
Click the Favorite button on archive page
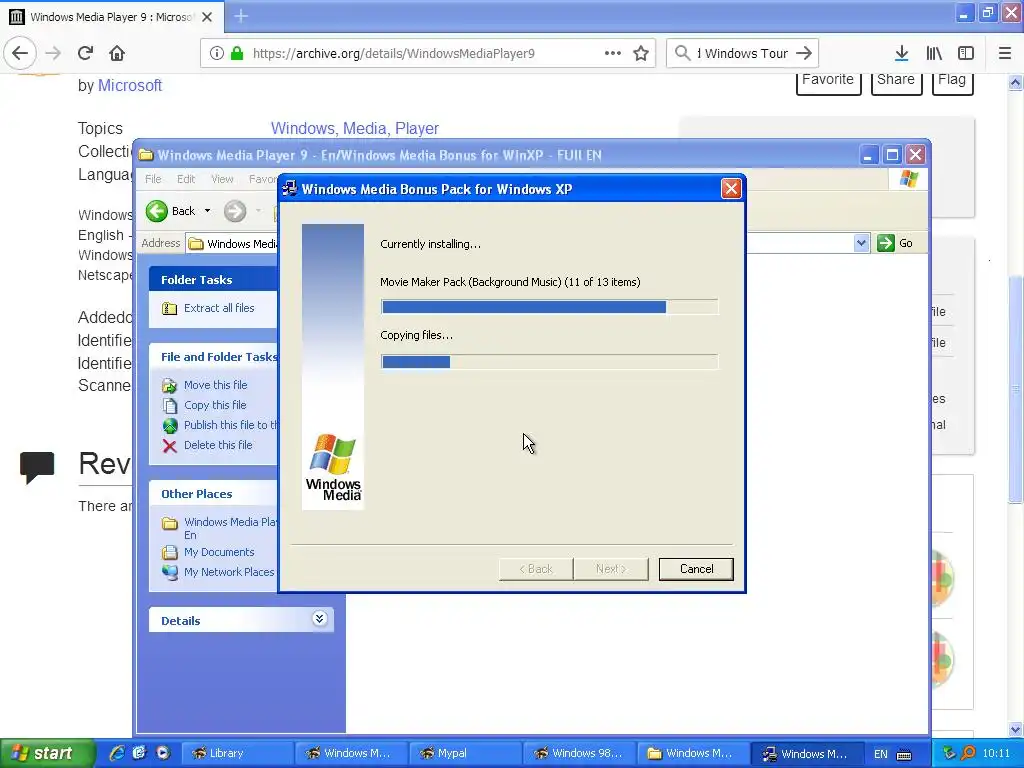coord(828,81)
